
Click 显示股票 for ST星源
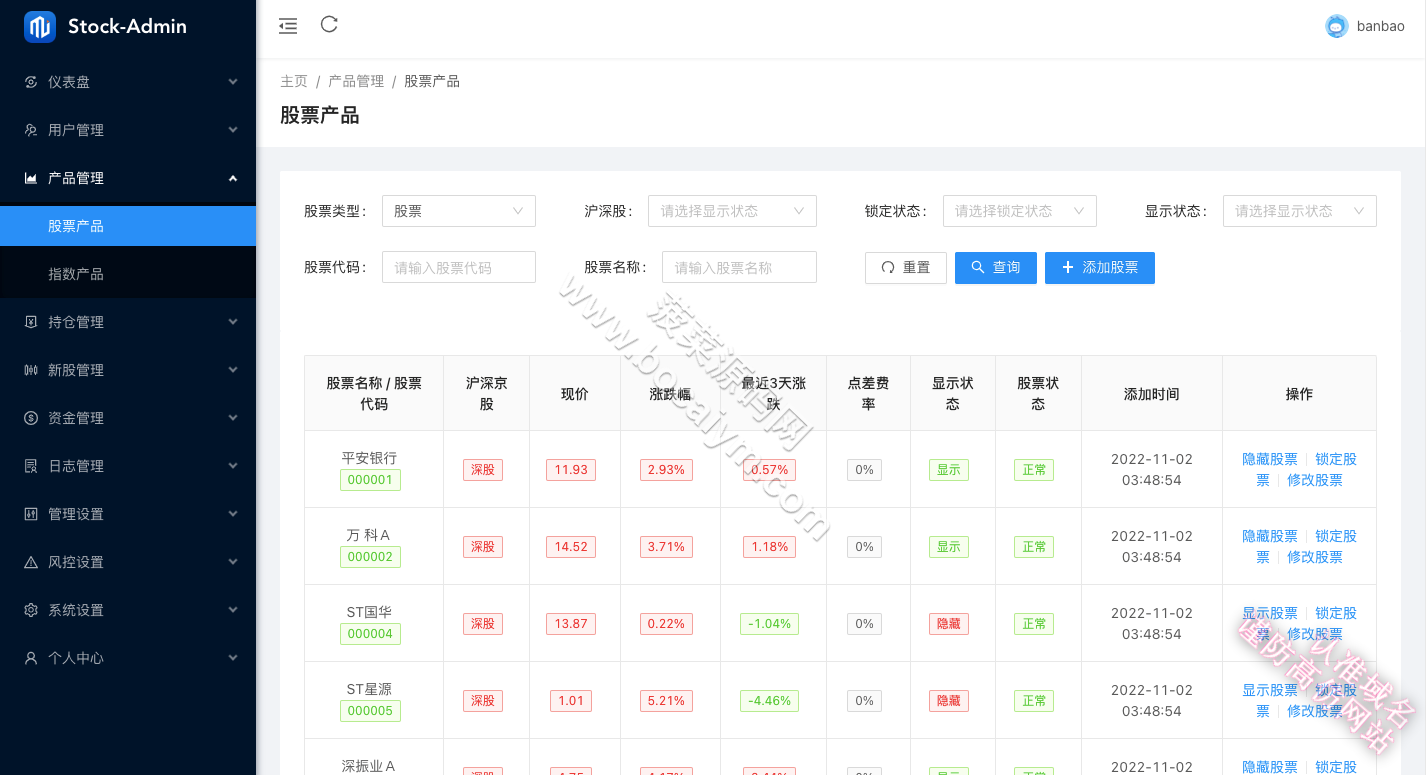(1270, 690)
